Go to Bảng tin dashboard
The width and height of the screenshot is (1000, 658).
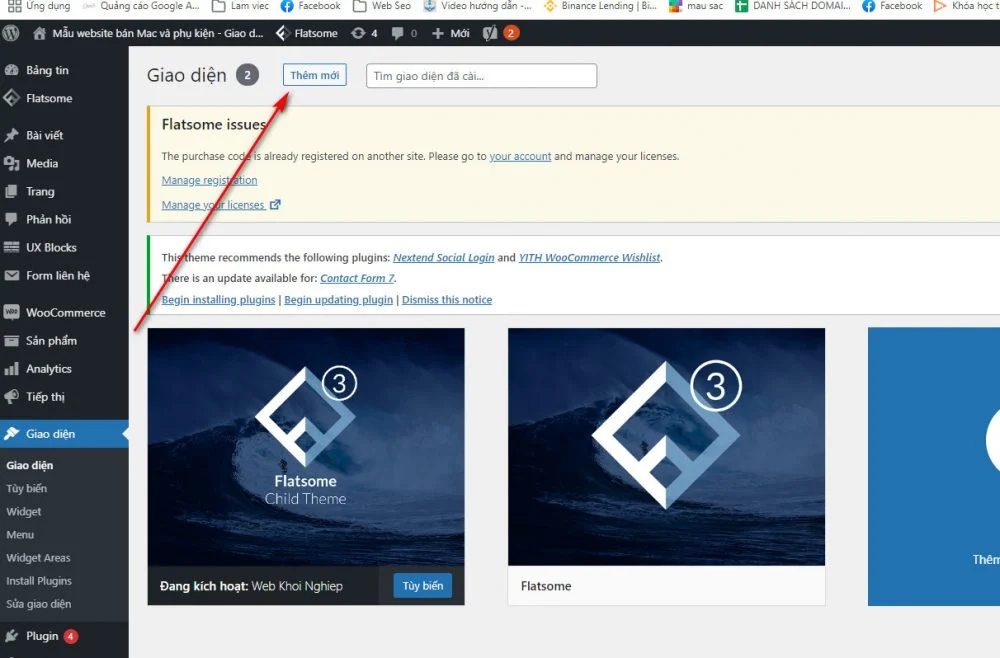pos(47,70)
